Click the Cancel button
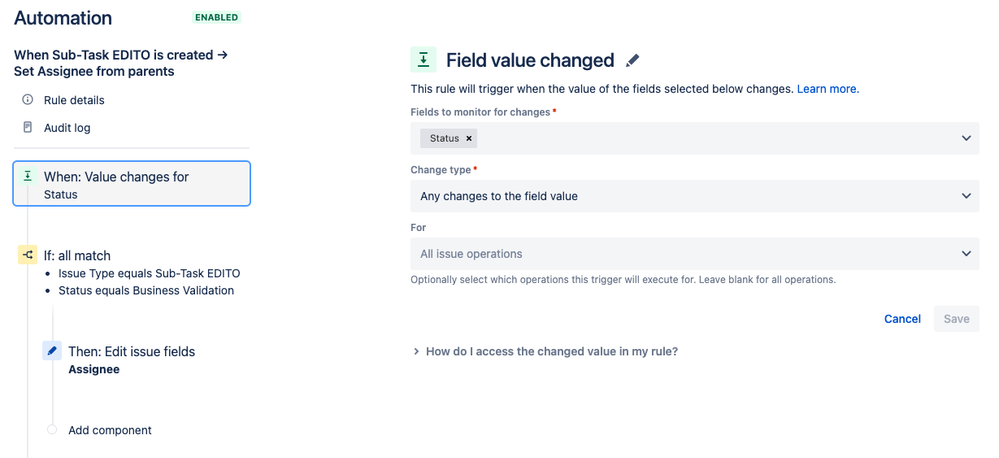This screenshot has width=999, height=458. point(902,319)
